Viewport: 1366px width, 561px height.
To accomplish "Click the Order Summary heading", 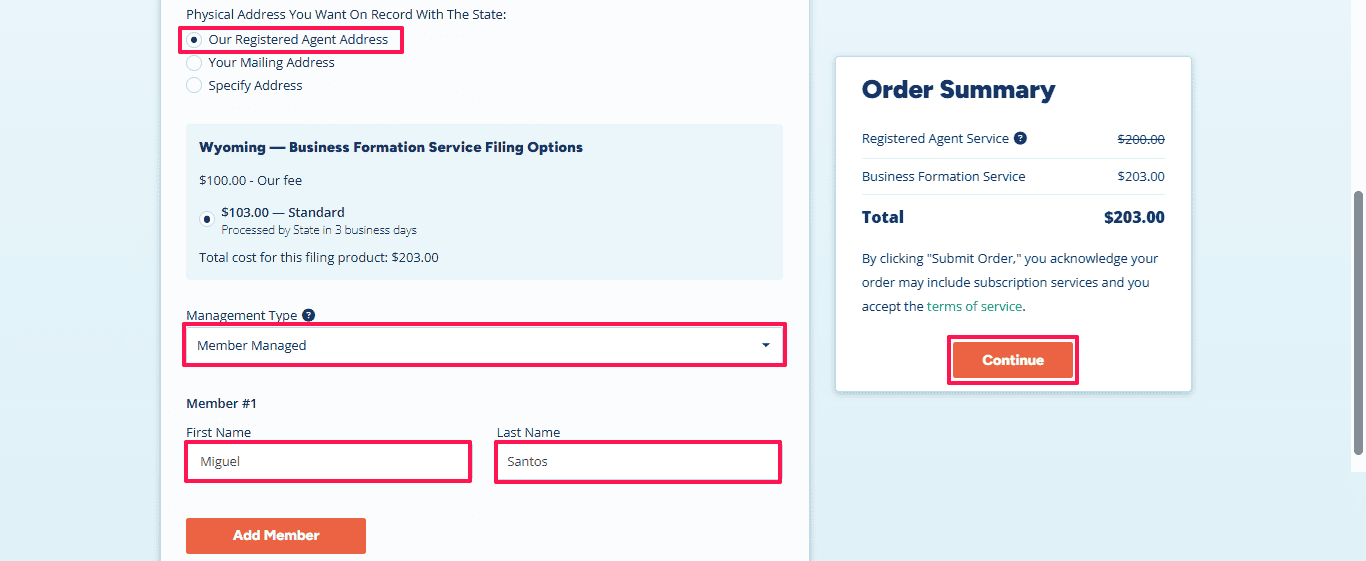I will [x=958, y=89].
